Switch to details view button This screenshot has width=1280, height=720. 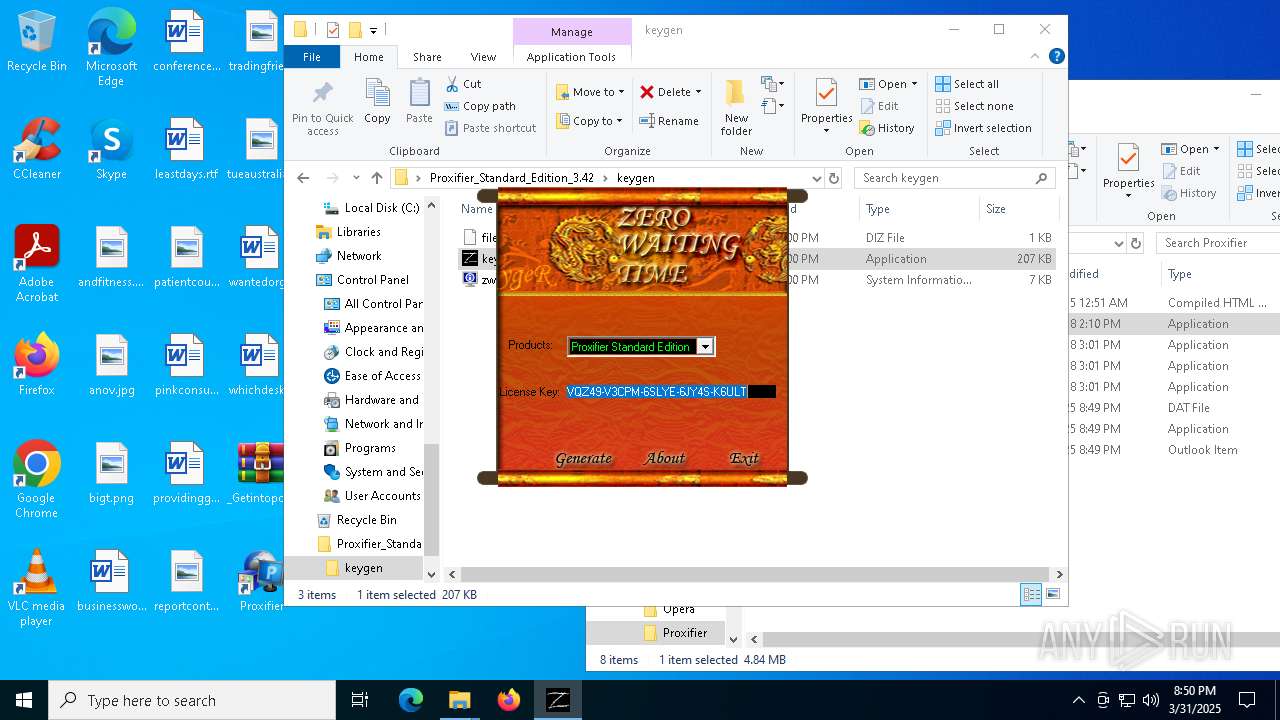click(x=1031, y=594)
